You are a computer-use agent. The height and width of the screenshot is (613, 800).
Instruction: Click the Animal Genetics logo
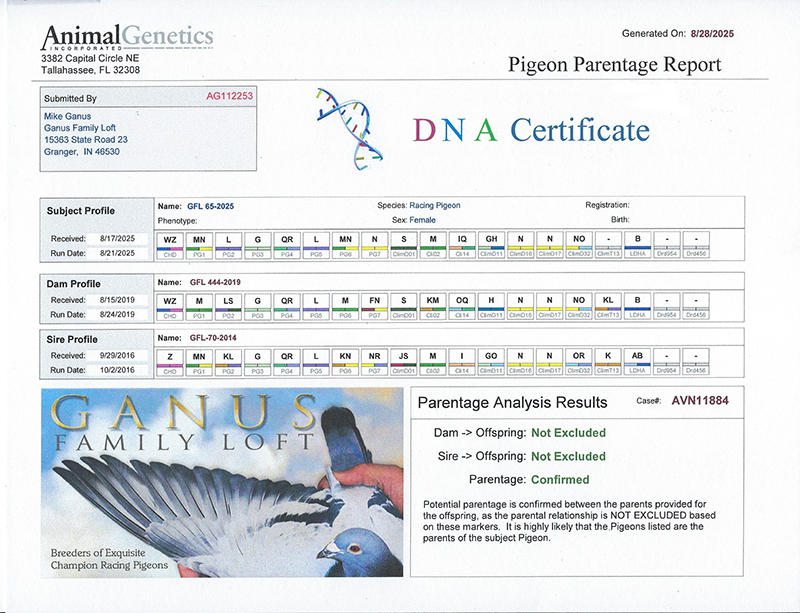pyautogui.click(x=127, y=39)
